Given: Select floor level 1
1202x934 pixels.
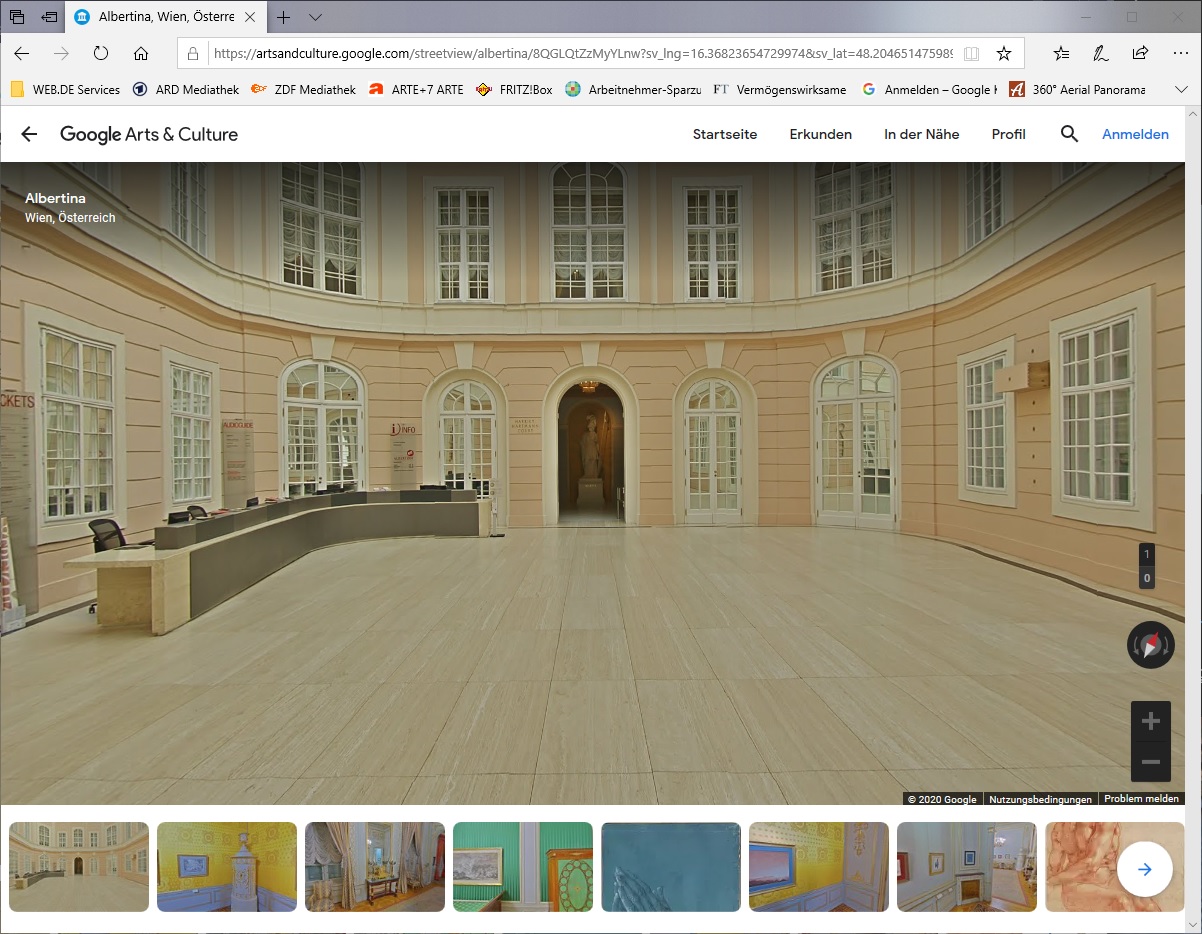Looking at the screenshot, I should pyautogui.click(x=1146, y=554).
